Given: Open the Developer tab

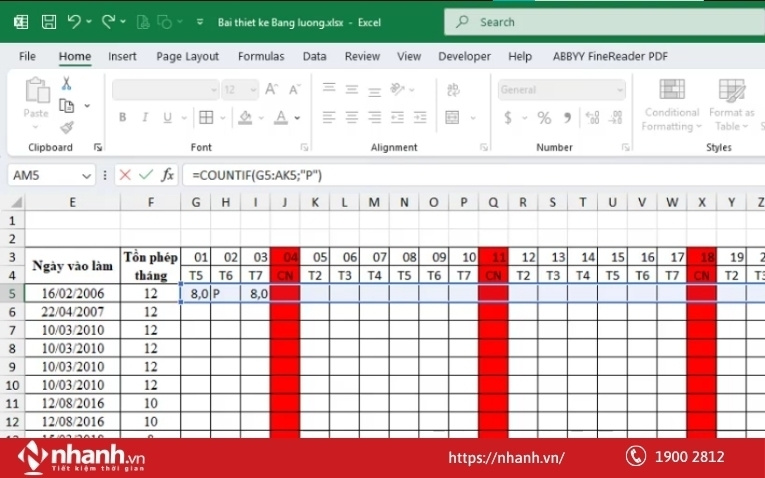Looking at the screenshot, I should pos(464,56).
